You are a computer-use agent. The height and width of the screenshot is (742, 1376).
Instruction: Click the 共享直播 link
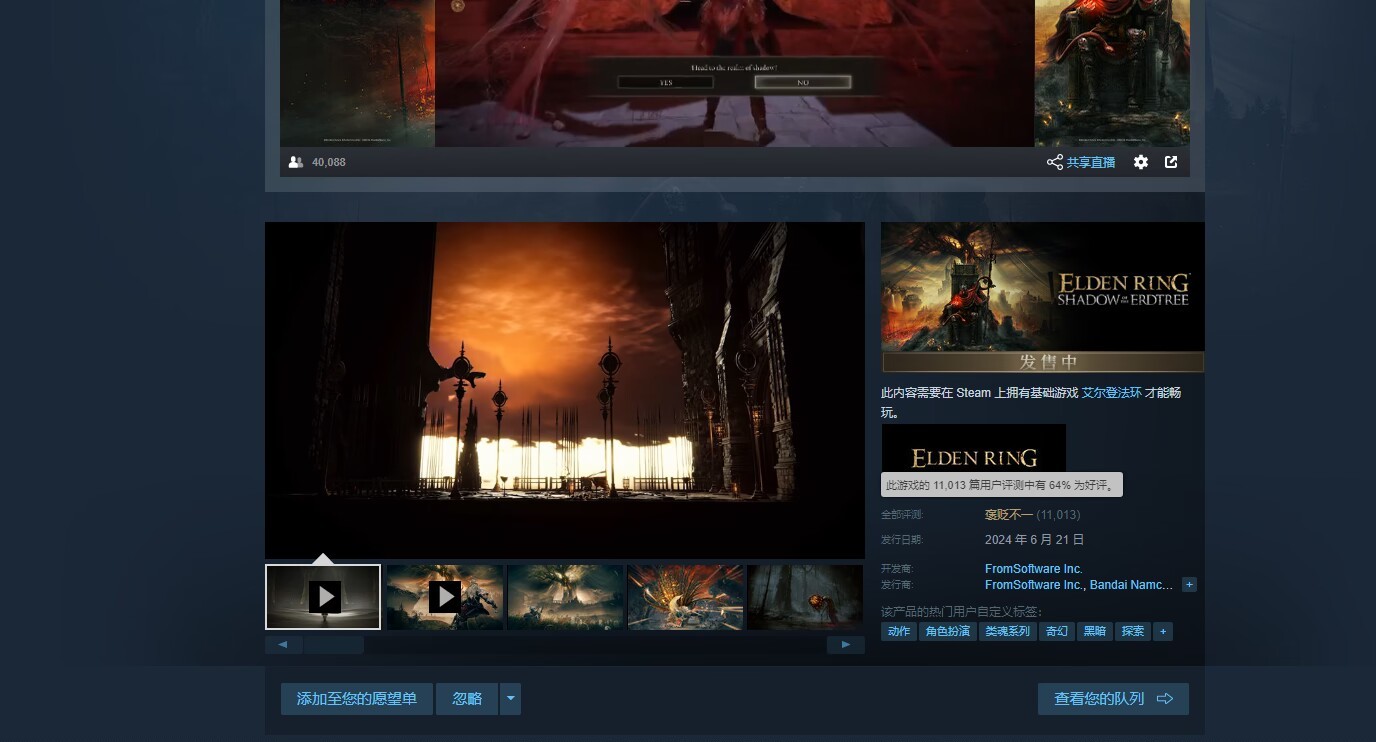tap(1090, 162)
